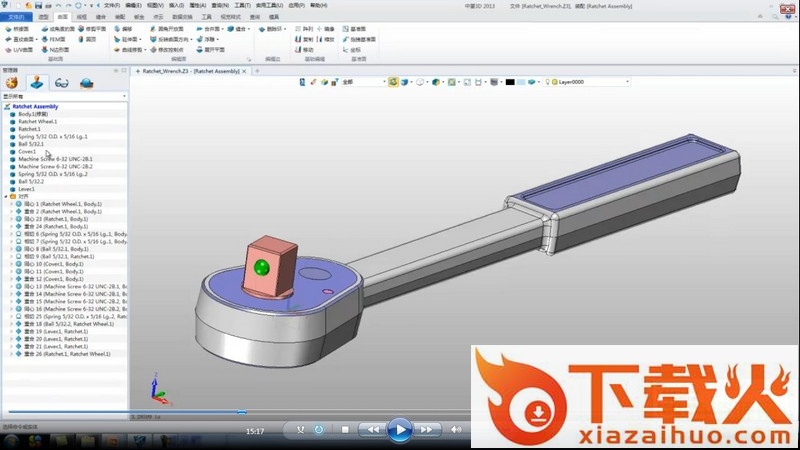Switch to the 造型 ribbon tab
Screen dimensions: 800x450
point(42,17)
